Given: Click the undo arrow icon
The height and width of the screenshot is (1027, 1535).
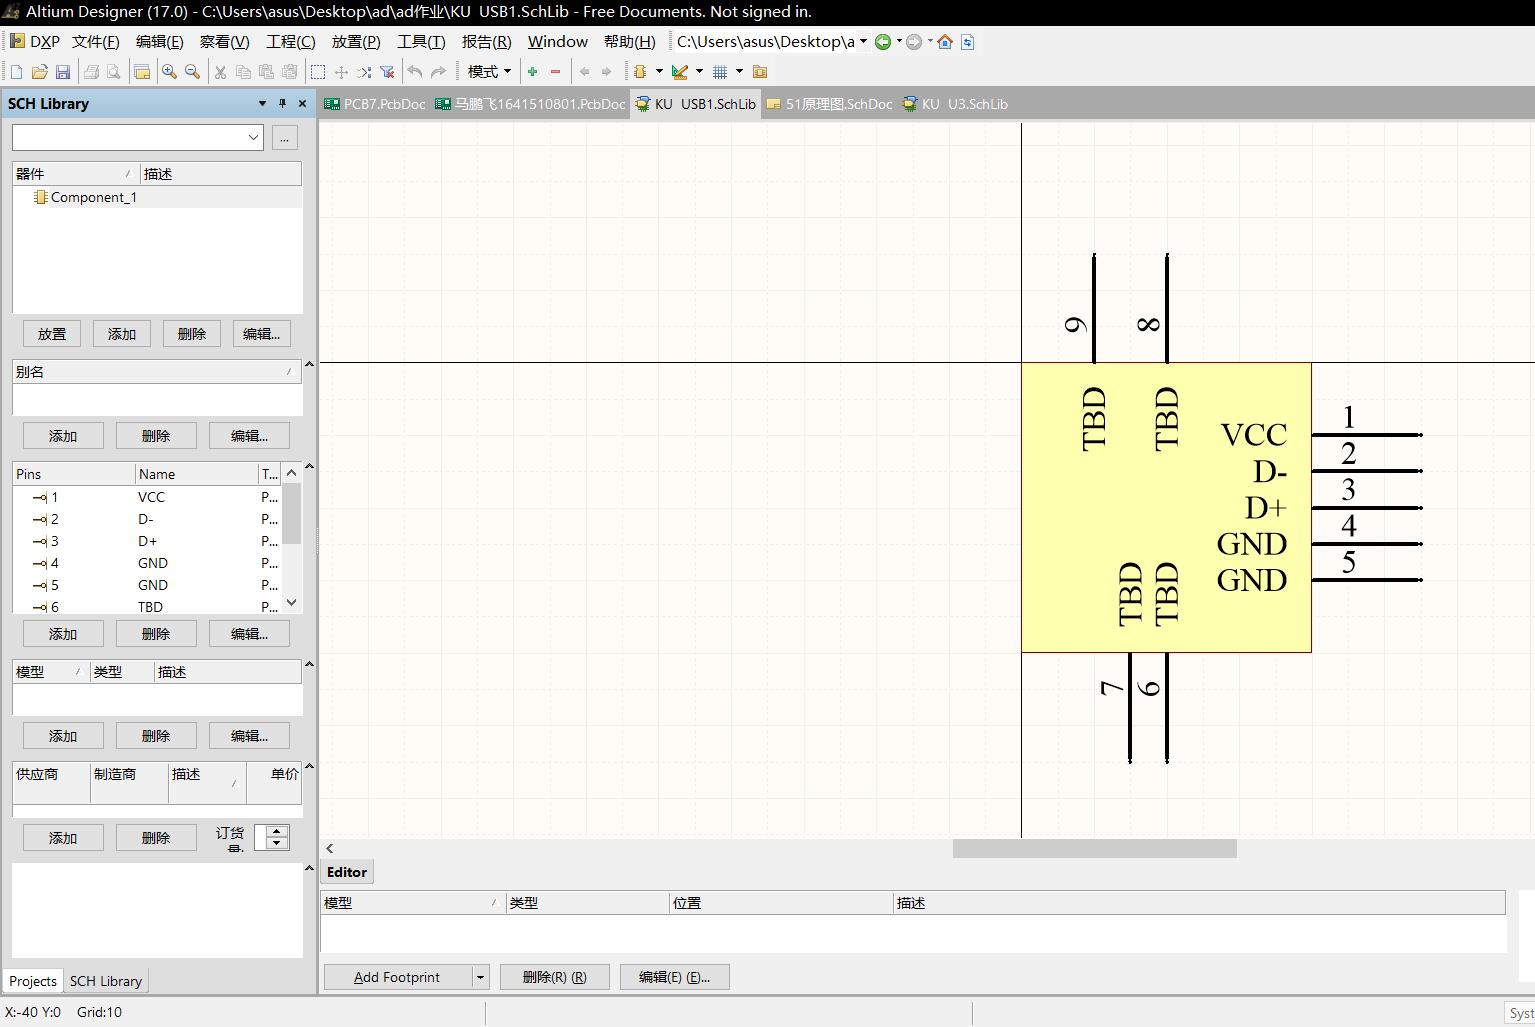Looking at the screenshot, I should pos(415,72).
